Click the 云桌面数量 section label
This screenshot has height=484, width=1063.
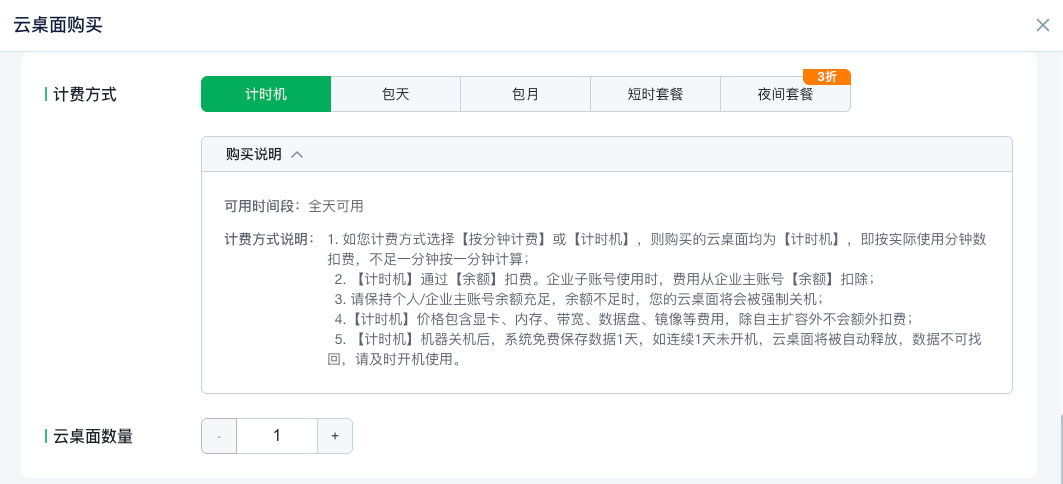pyautogui.click(x=92, y=436)
